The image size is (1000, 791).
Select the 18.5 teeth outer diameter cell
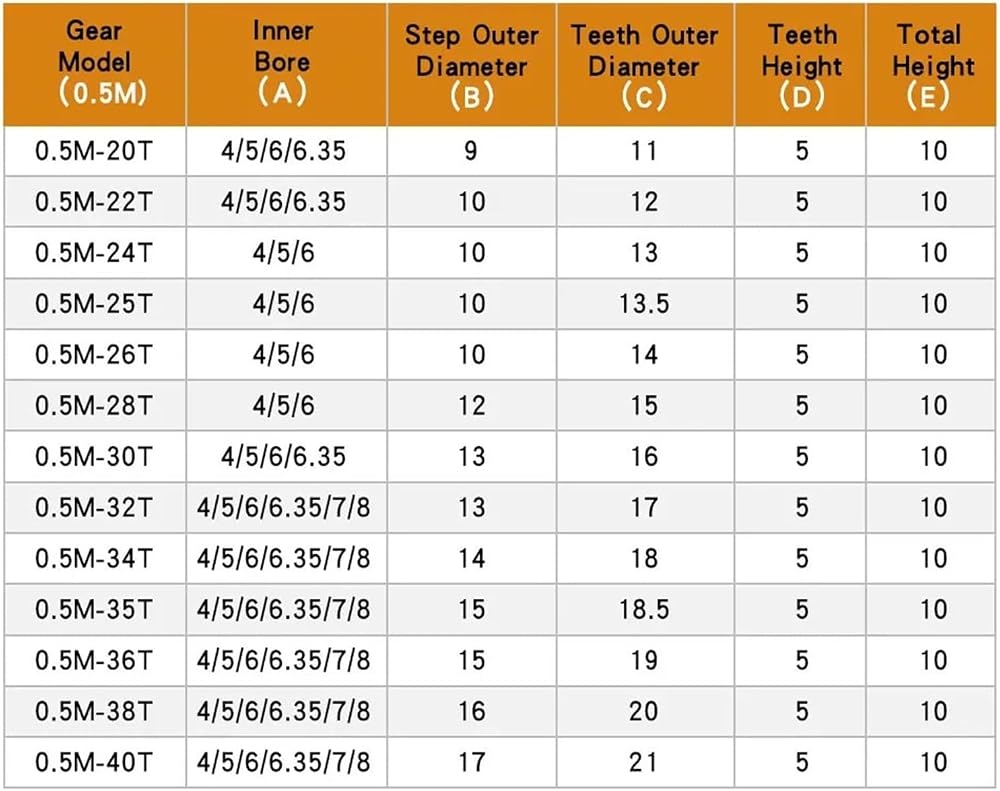coord(645,609)
